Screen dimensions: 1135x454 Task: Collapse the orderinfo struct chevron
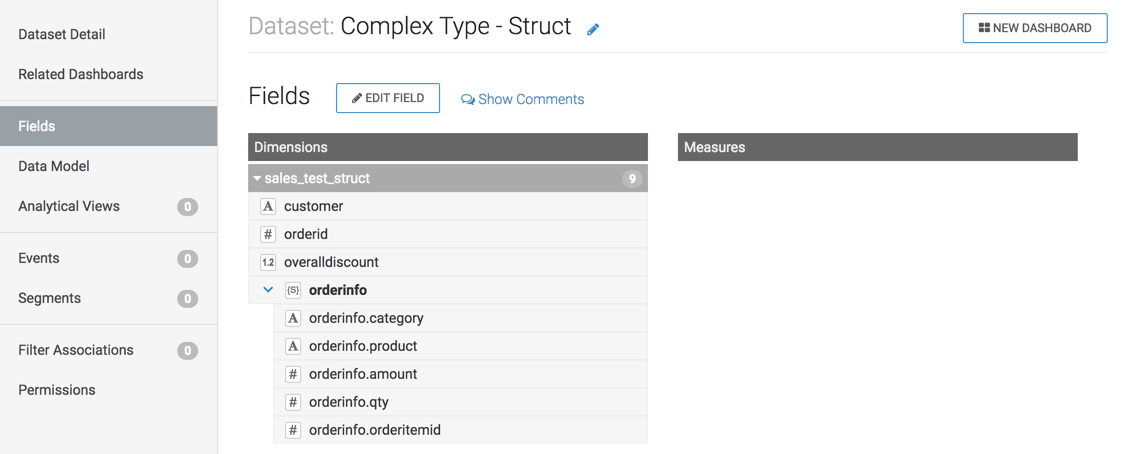click(x=268, y=290)
